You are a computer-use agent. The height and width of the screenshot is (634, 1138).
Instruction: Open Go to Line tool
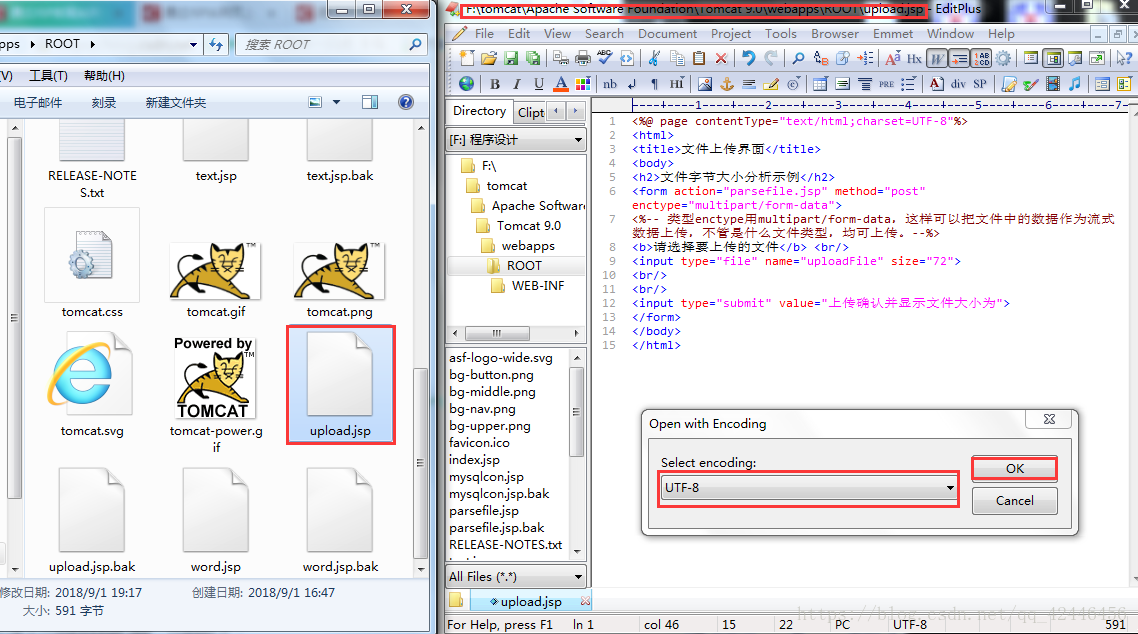pyautogui.click(x=865, y=58)
